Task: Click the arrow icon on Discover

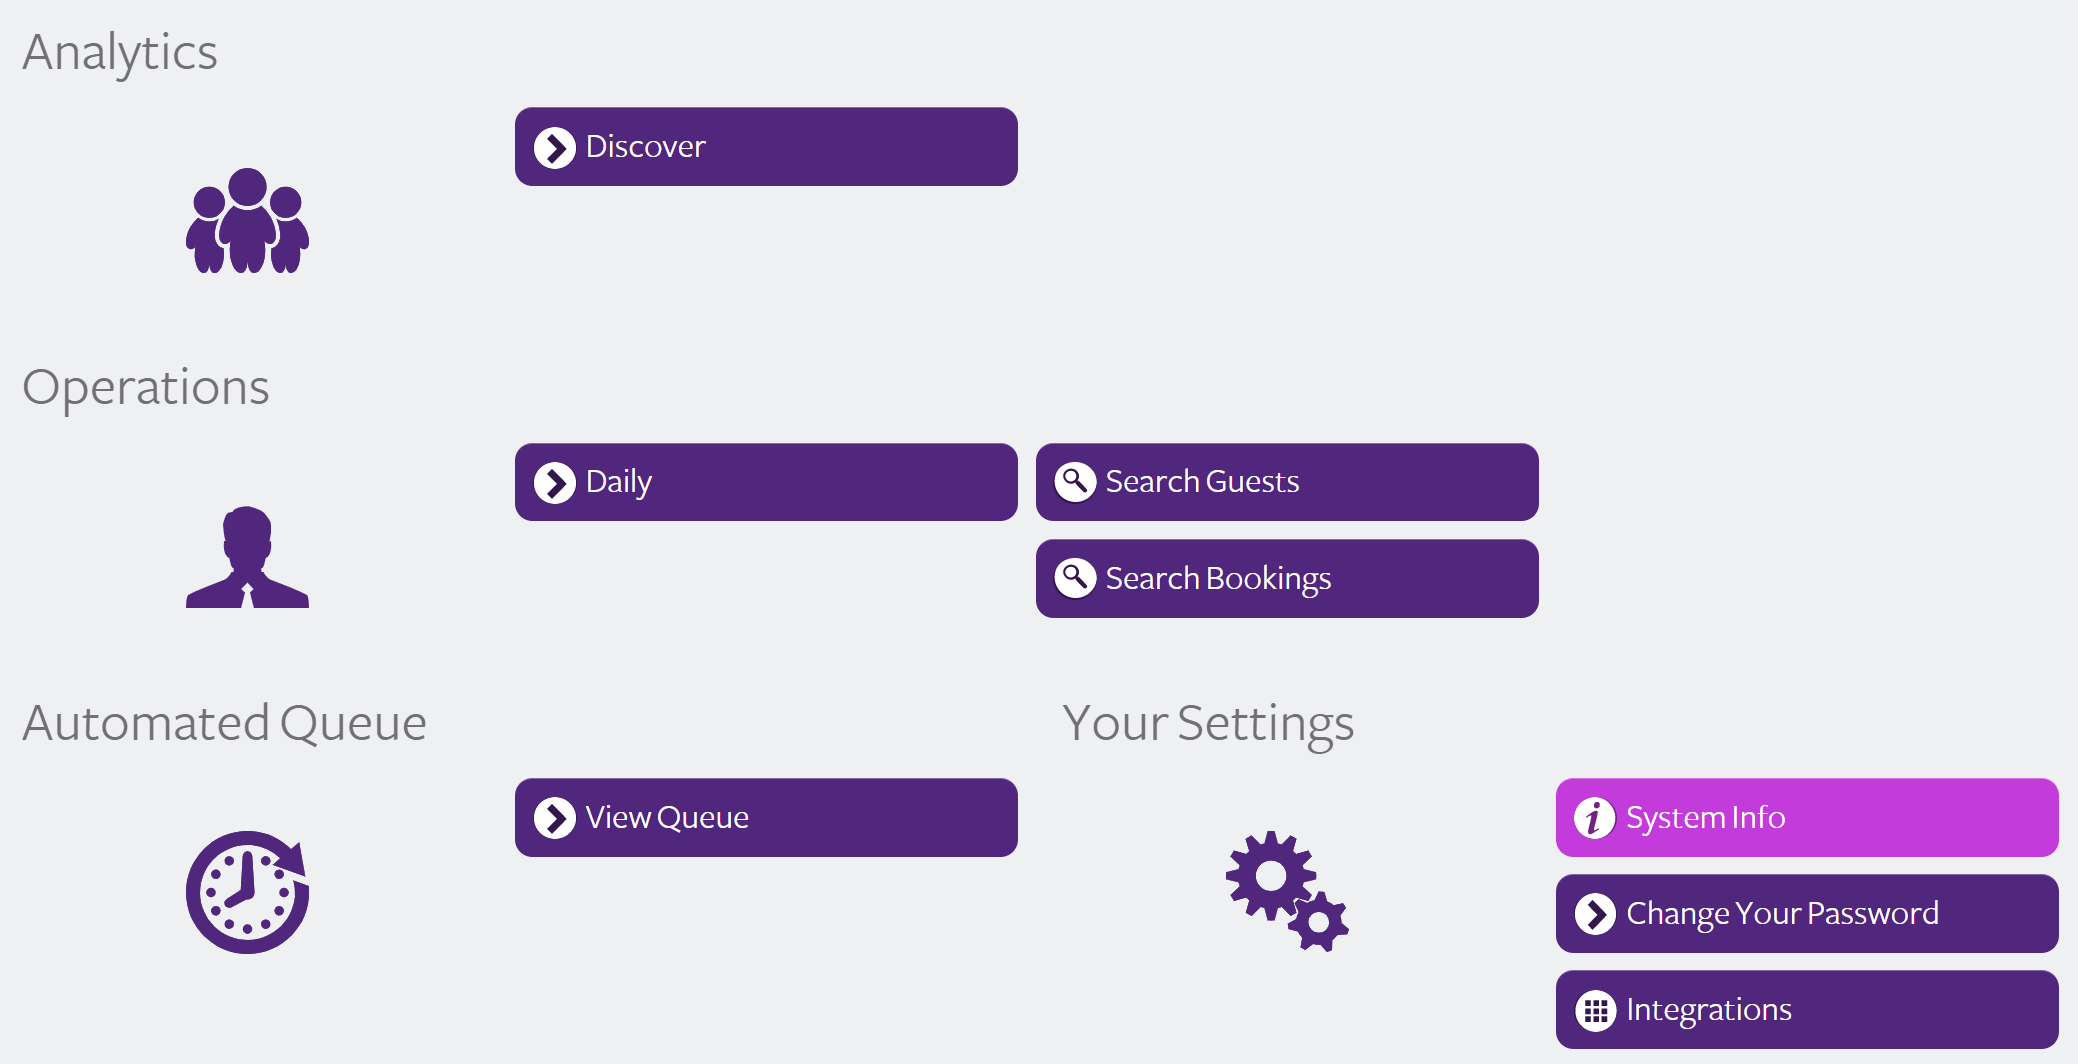Action: (x=555, y=147)
